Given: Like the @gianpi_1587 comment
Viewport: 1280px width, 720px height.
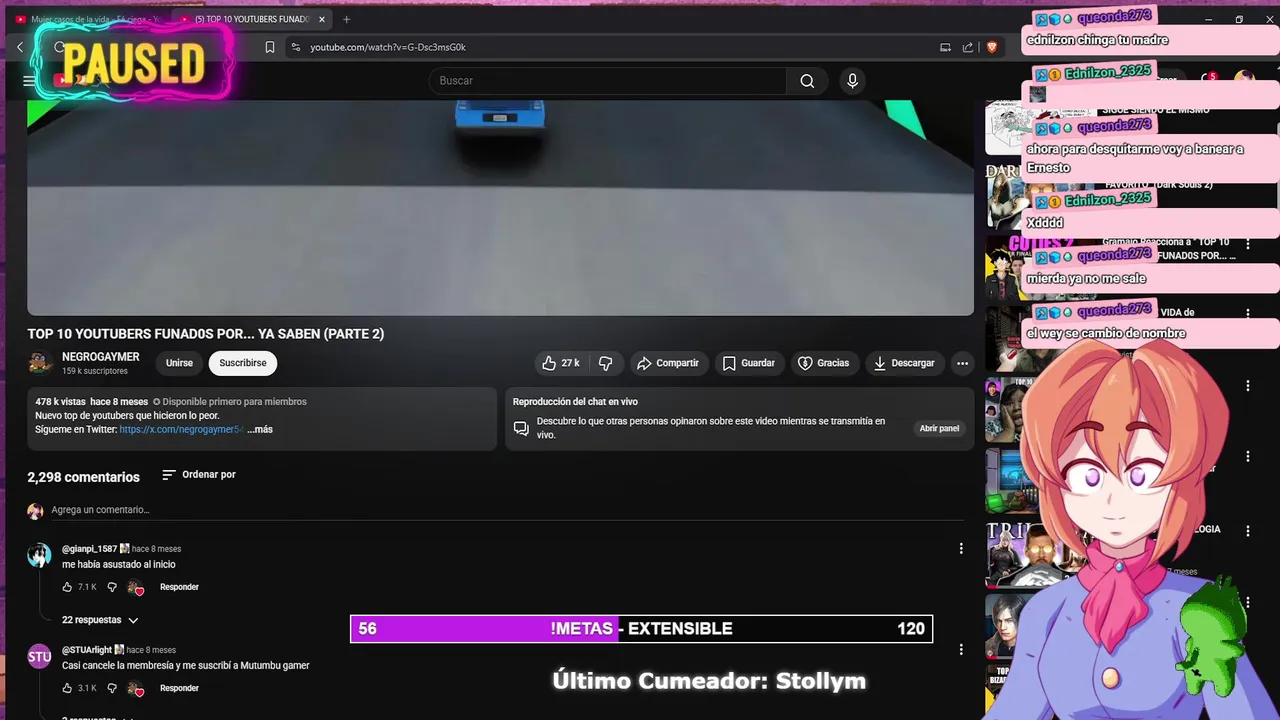Looking at the screenshot, I should pos(68,587).
